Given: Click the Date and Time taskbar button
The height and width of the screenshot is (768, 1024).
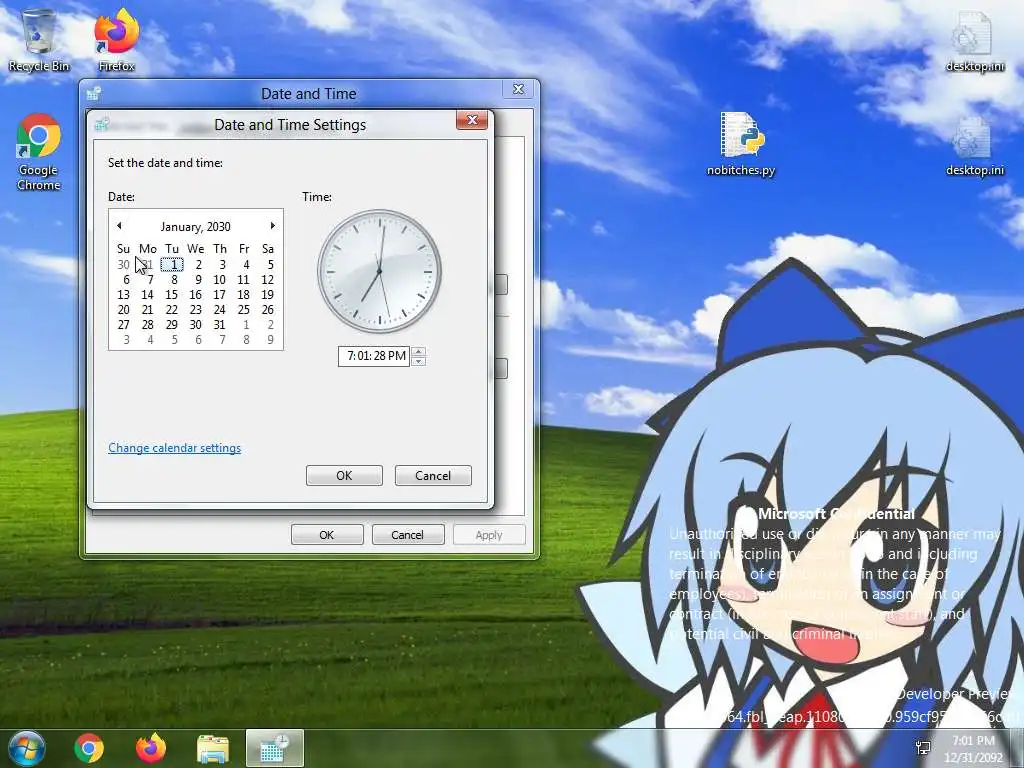Looking at the screenshot, I should click(274, 748).
